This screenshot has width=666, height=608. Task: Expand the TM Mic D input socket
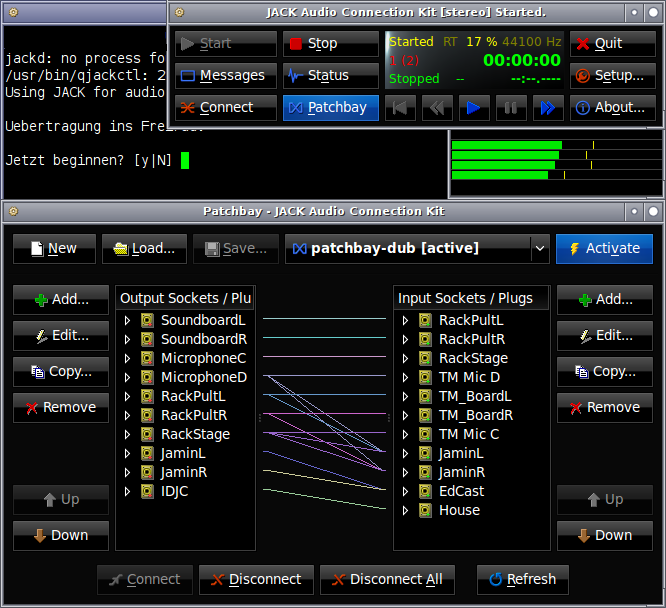pos(405,377)
